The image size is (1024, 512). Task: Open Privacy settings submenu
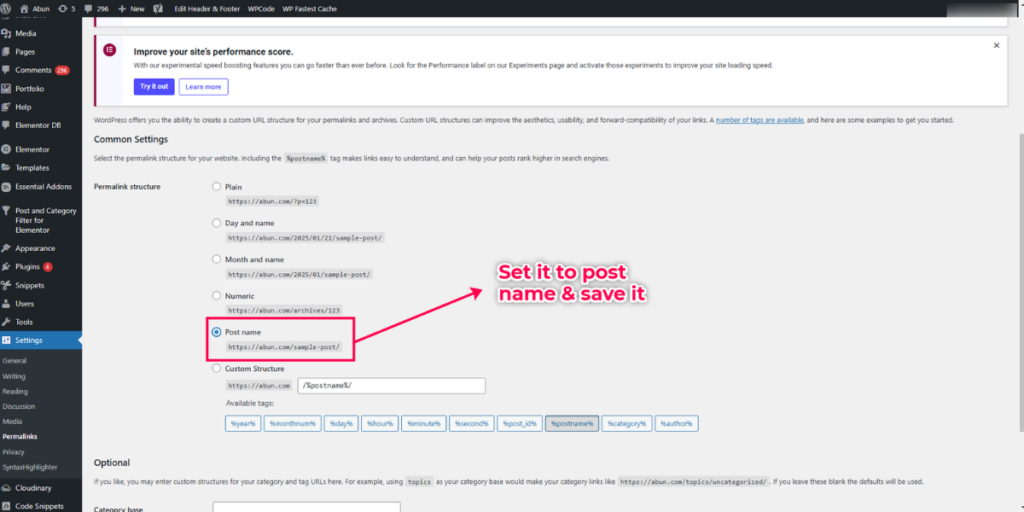point(13,452)
